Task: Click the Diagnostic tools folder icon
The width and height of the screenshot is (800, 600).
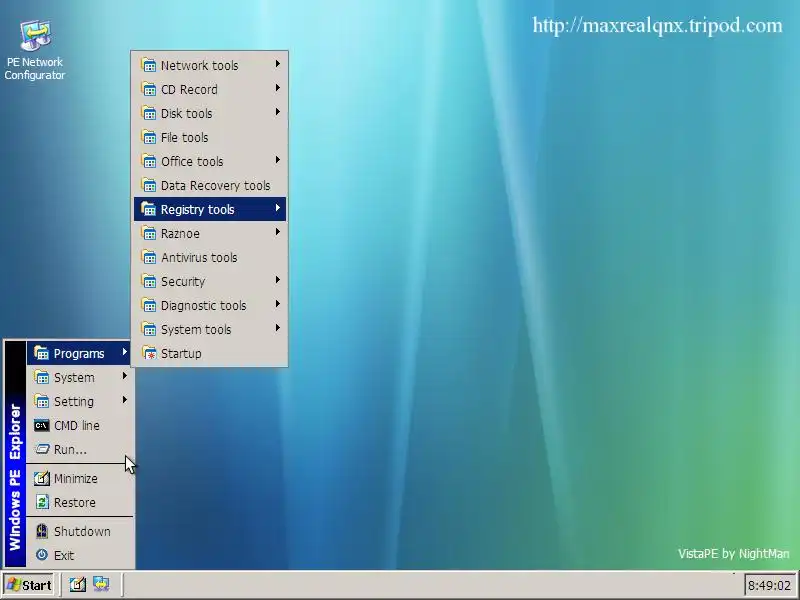Action: click(148, 305)
